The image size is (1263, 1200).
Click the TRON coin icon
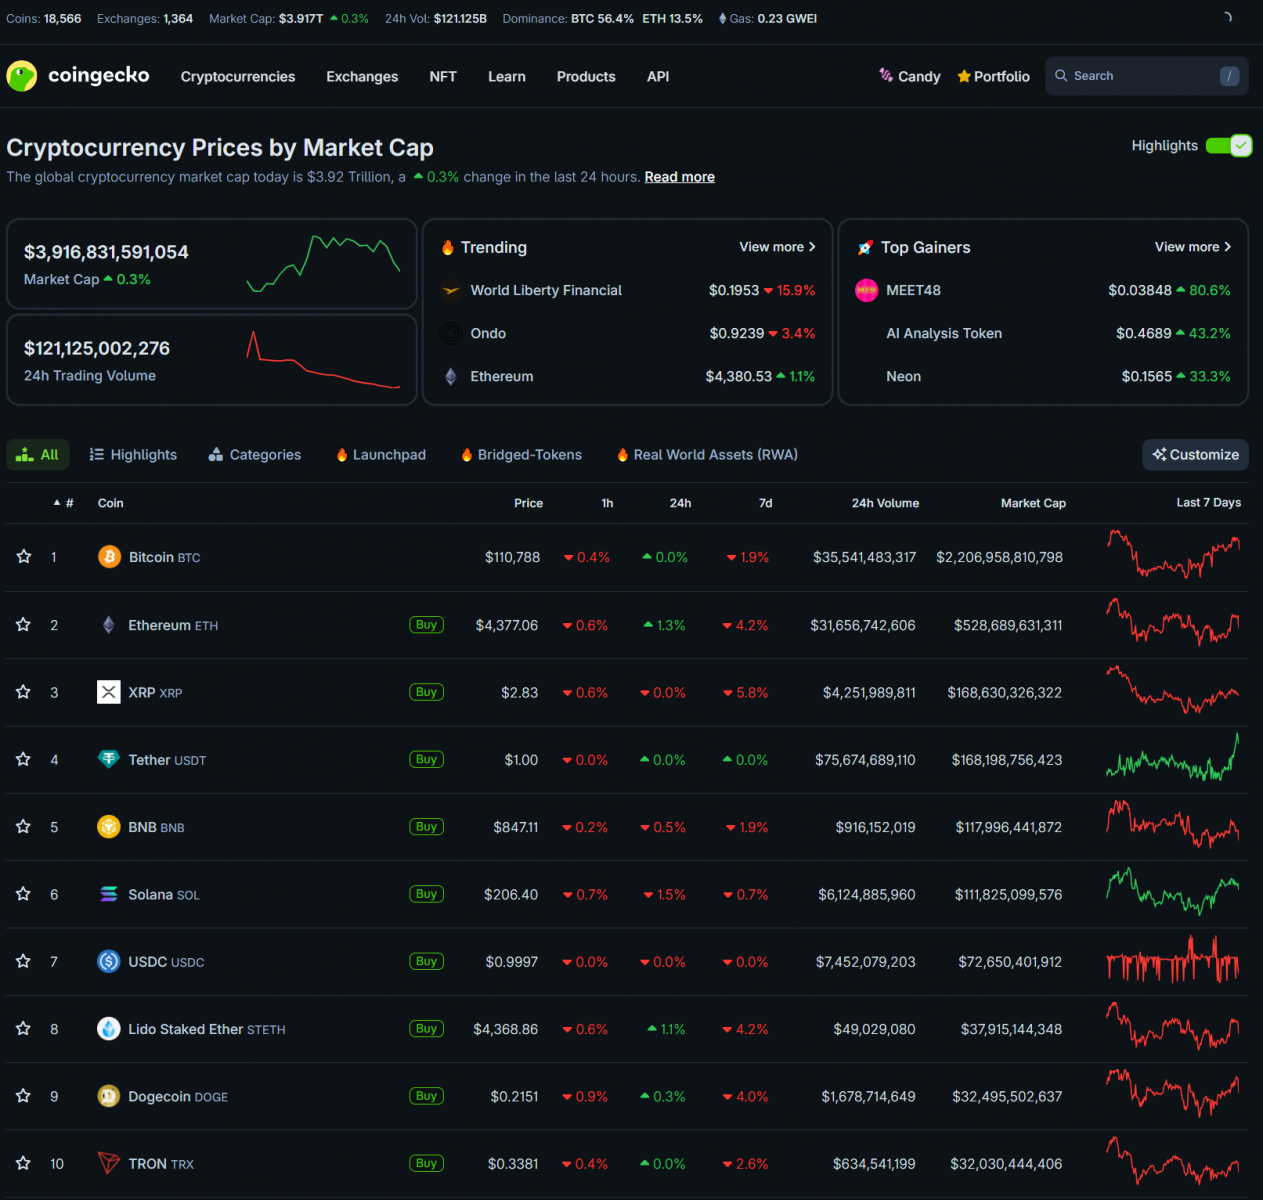pyautogui.click(x=109, y=1163)
